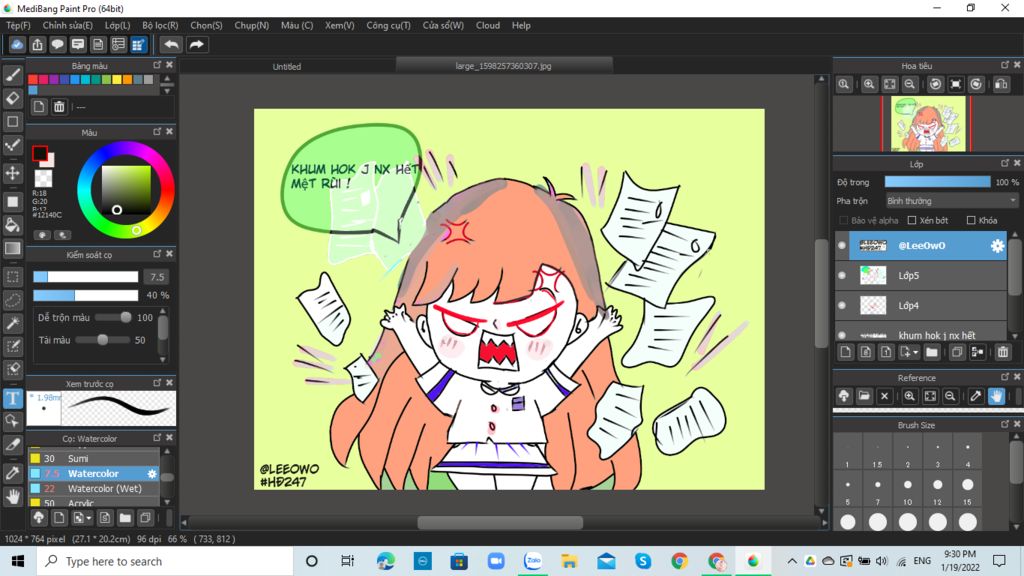Open add-brush dropdown in brush panel

tap(89, 519)
